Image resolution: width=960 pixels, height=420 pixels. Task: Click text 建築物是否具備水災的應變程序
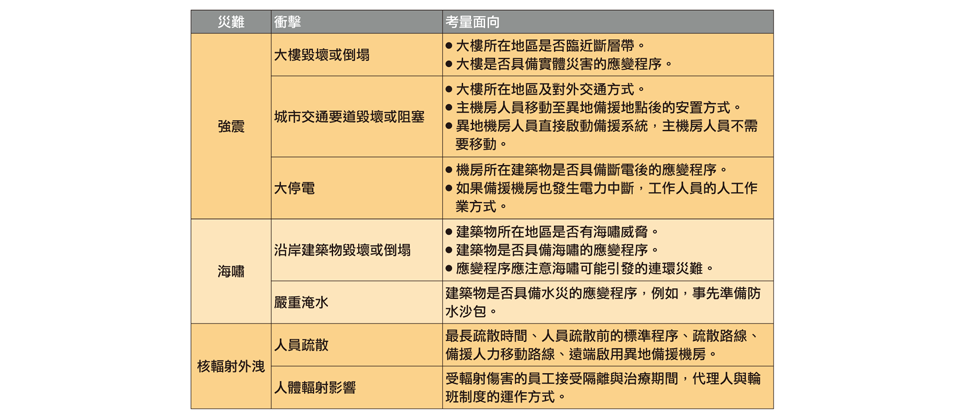pyautogui.click(x=543, y=293)
